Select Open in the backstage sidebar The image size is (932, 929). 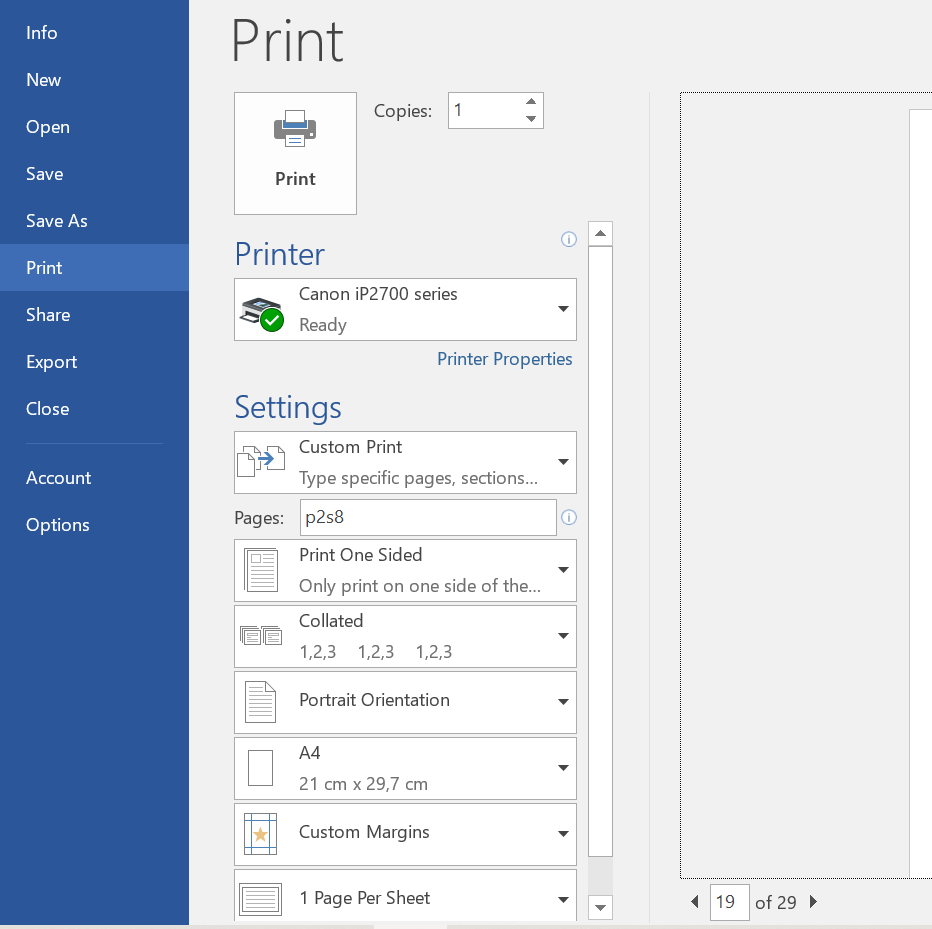[95, 127]
